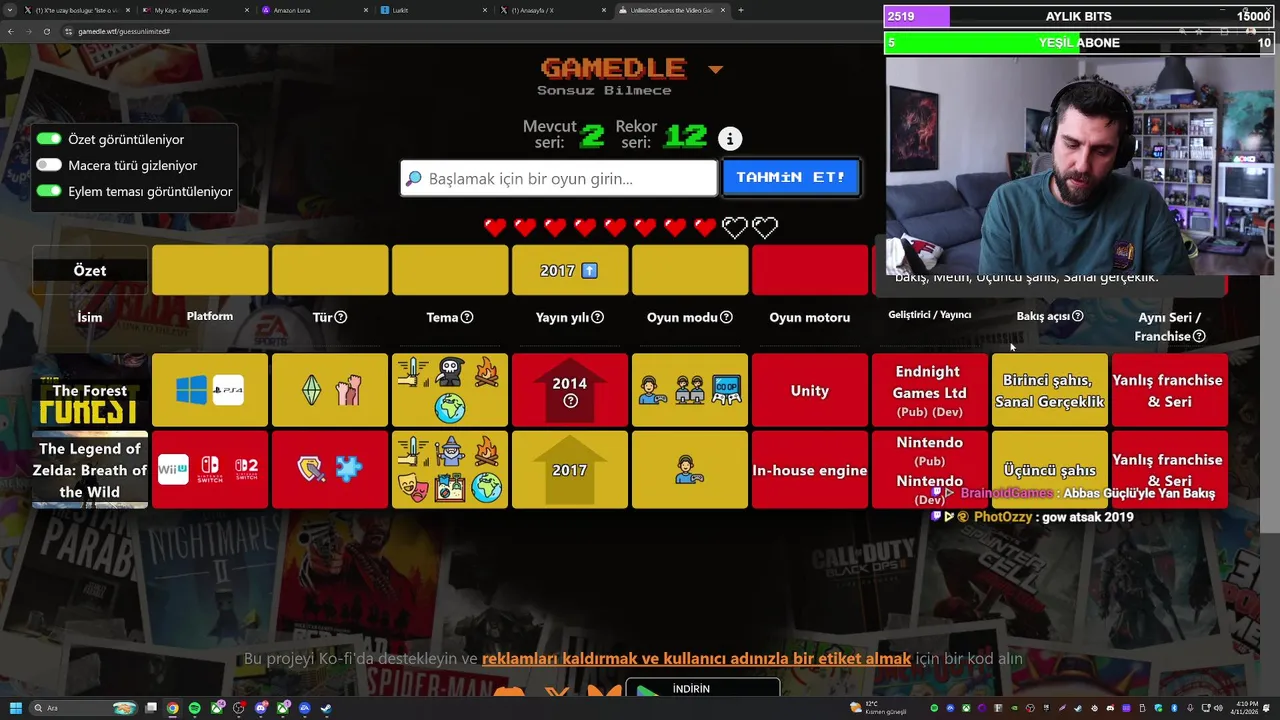Click the puzzle piece genre icon in Zelda row
The image size is (1280, 720).
348,468
